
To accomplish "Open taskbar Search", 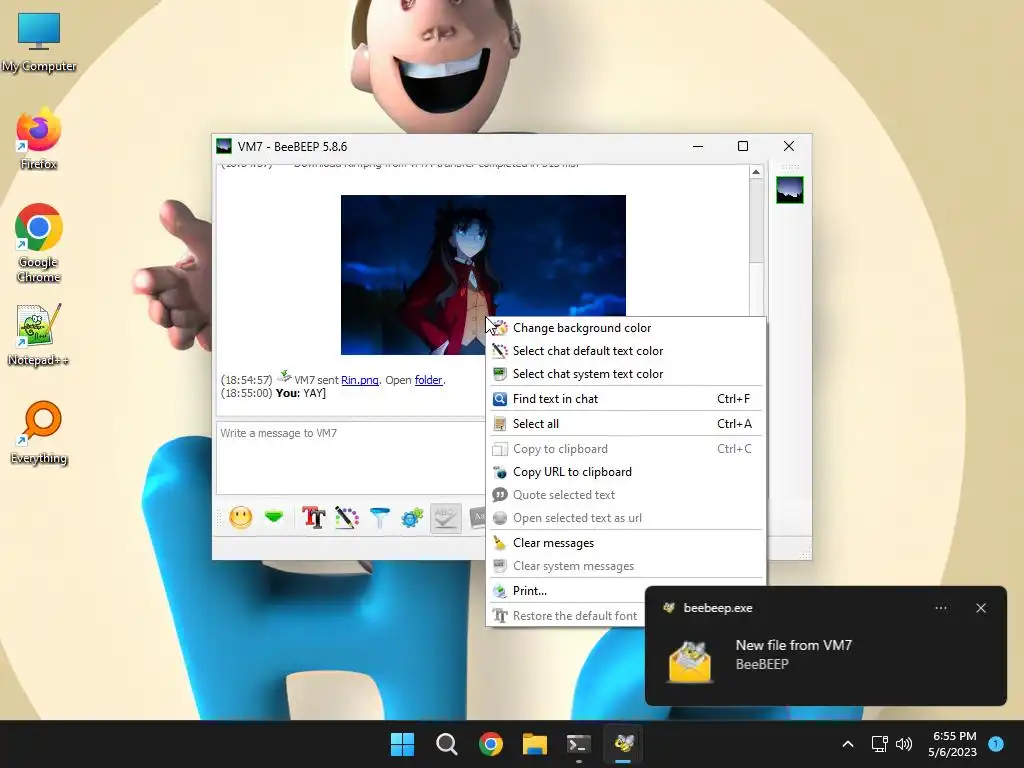I will [x=447, y=744].
